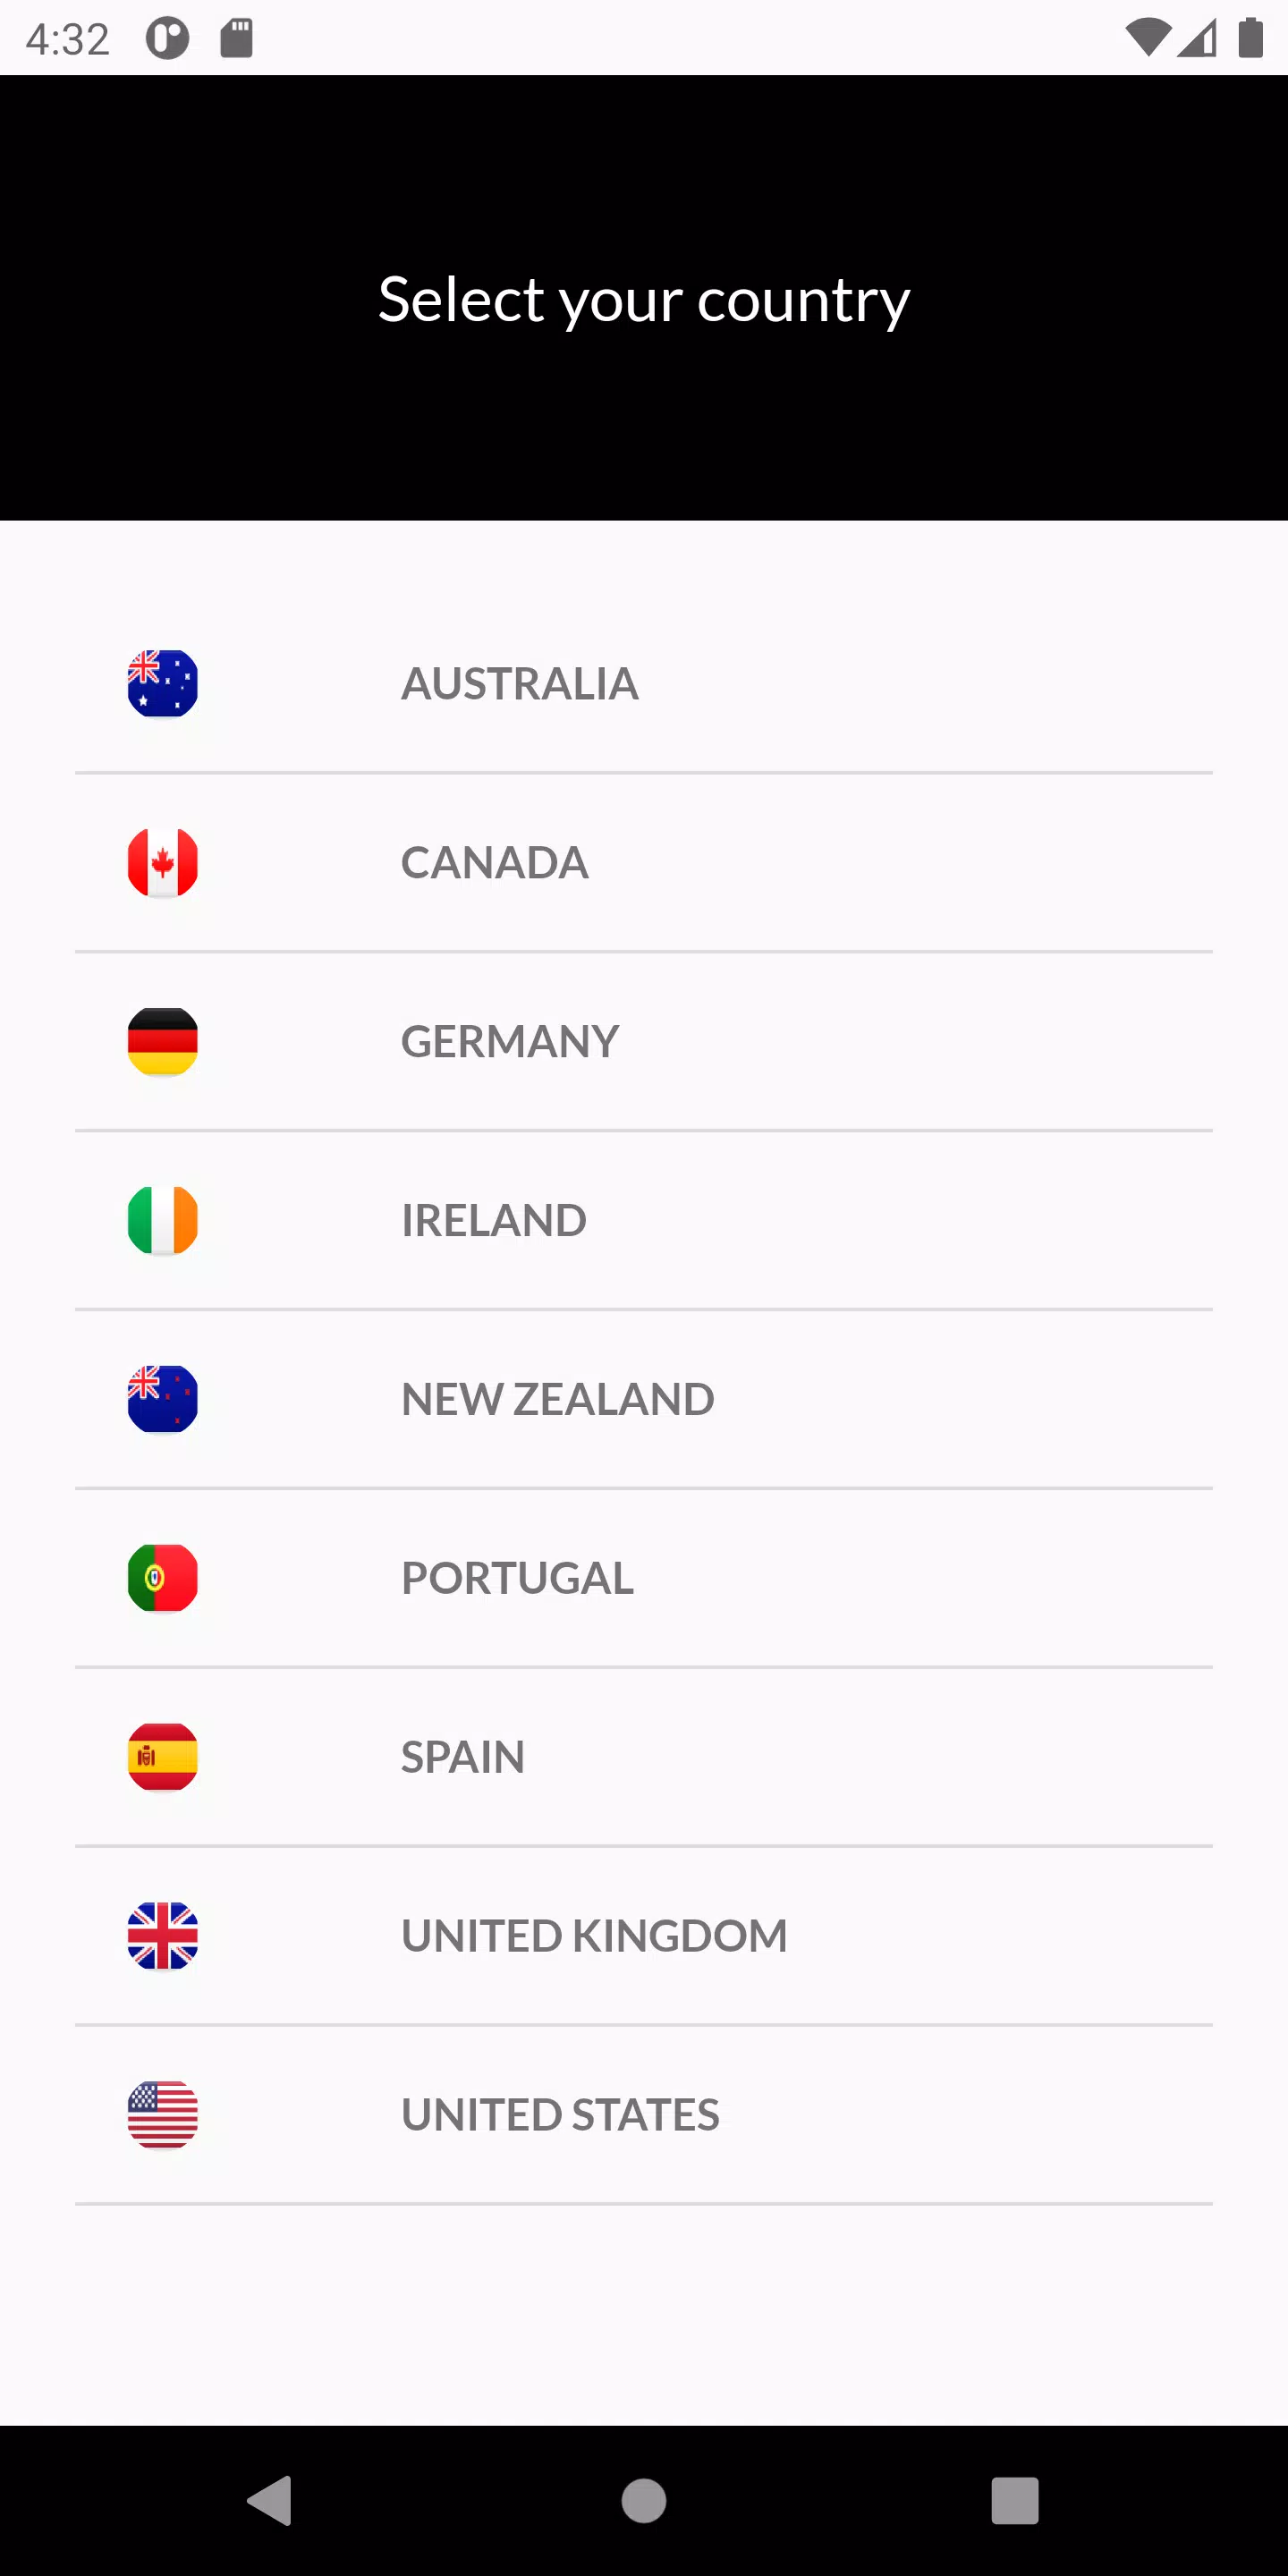Viewport: 1288px width, 2576px height.
Task: Choose SPAIN as your country
Action: click(x=462, y=1757)
